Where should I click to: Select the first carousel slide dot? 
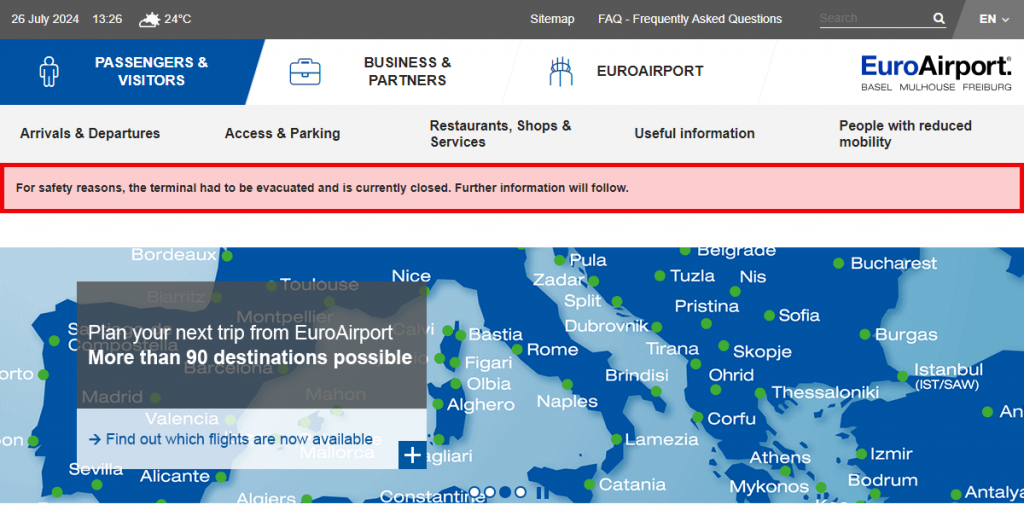click(x=475, y=492)
